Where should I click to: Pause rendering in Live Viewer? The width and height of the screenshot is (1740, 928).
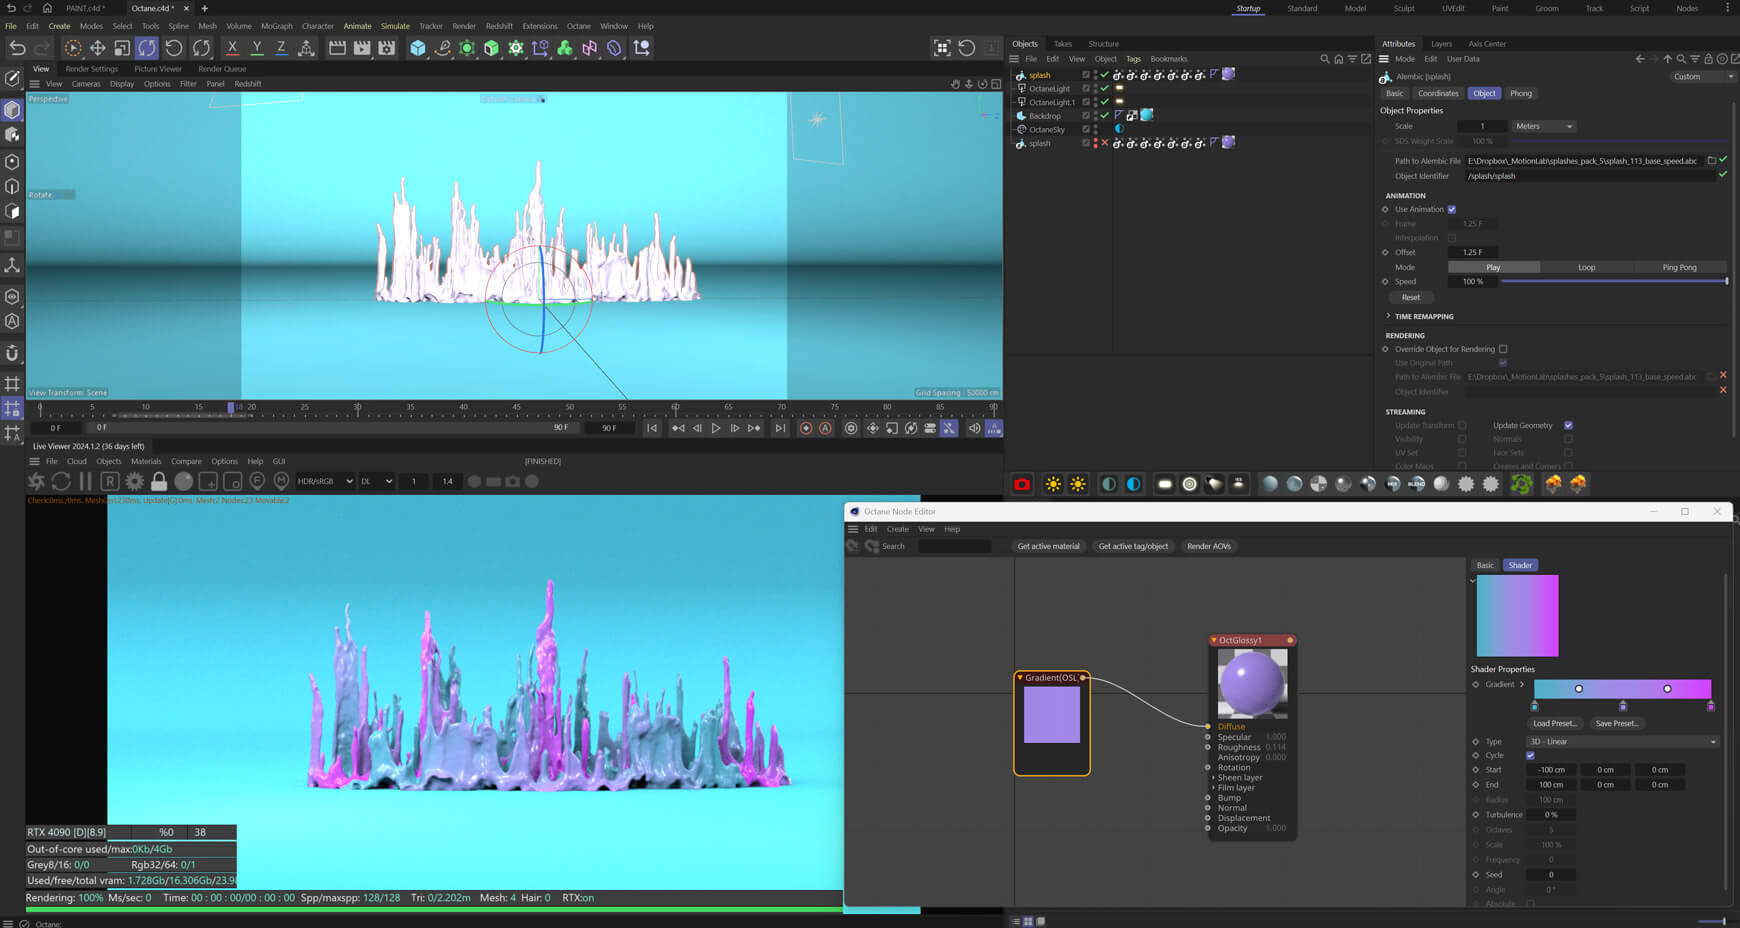pyautogui.click(x=85, y=481)
